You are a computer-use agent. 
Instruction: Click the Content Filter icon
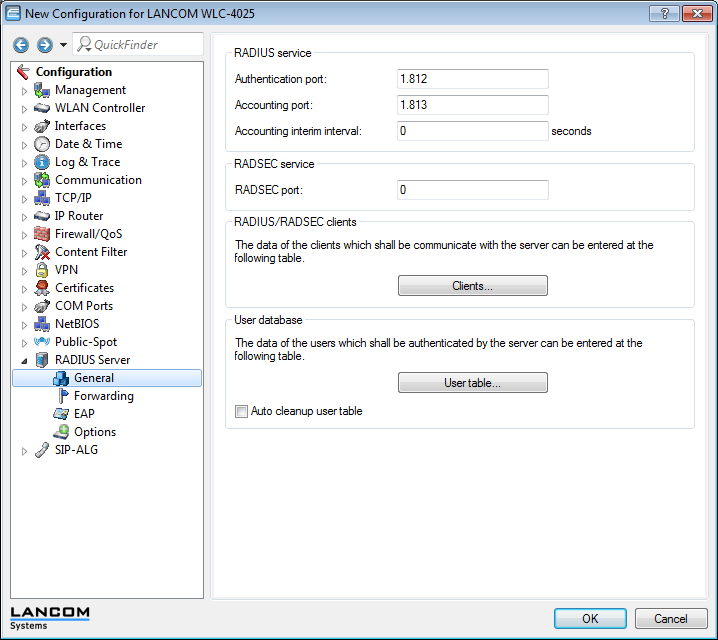(42, 252)
